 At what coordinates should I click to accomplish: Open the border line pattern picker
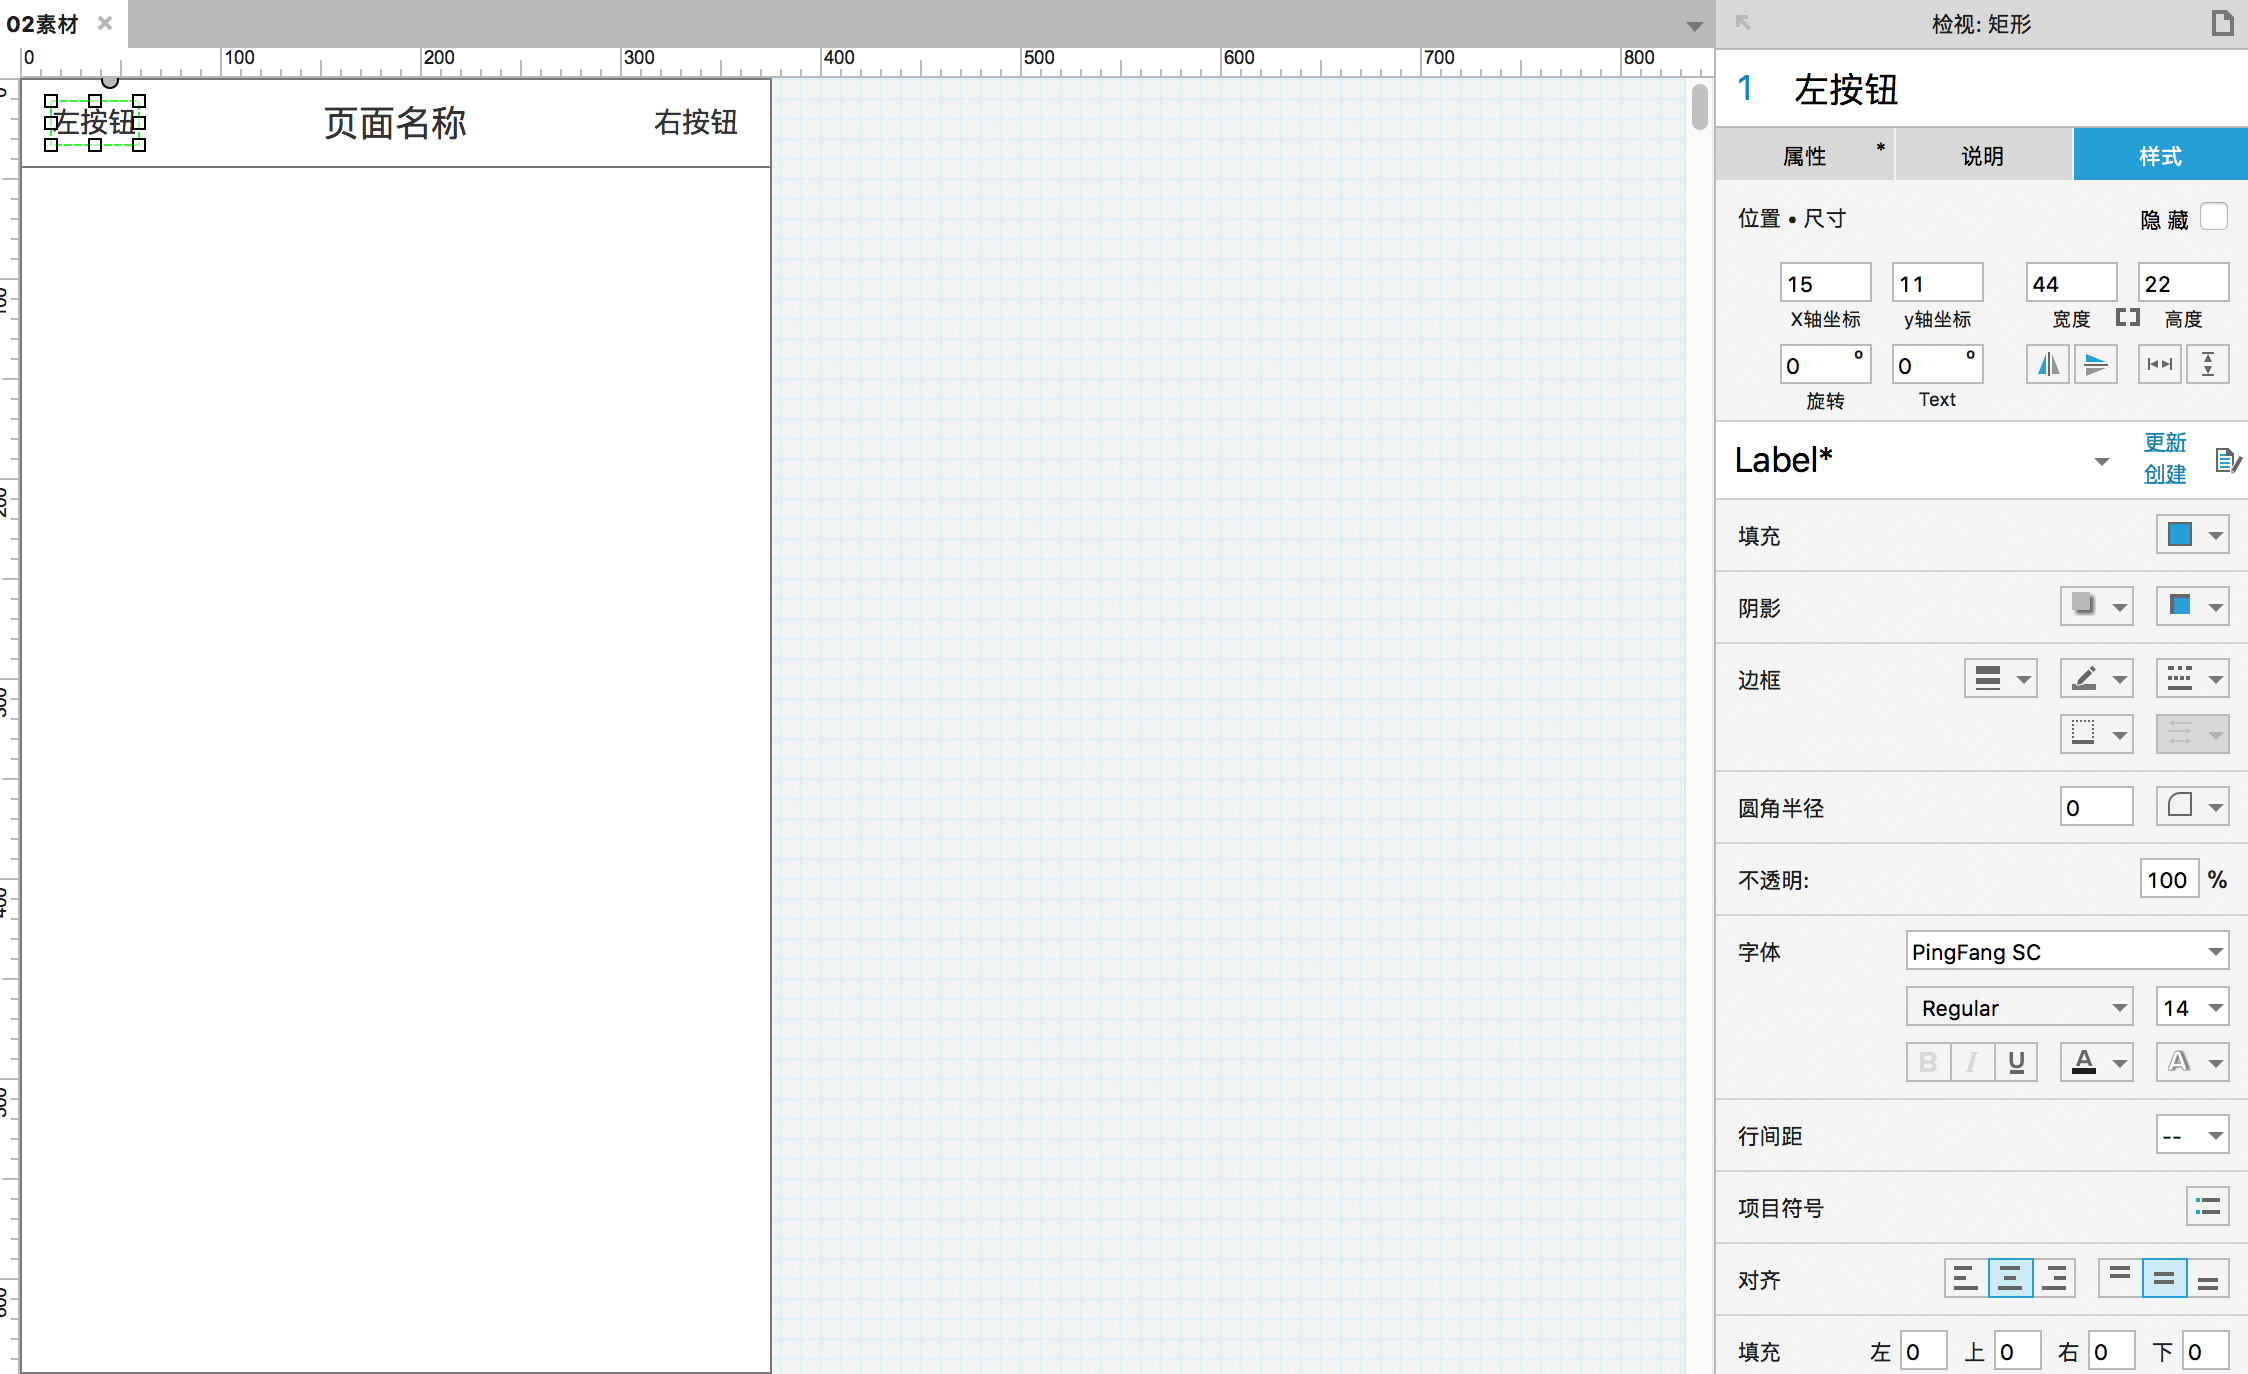[x=2192, y=678]
